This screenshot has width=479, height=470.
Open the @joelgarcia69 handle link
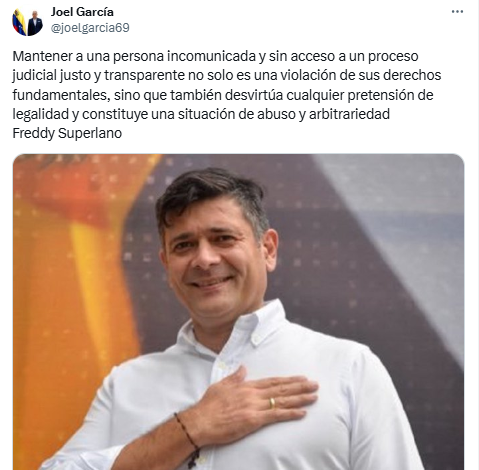click(90, 28)
